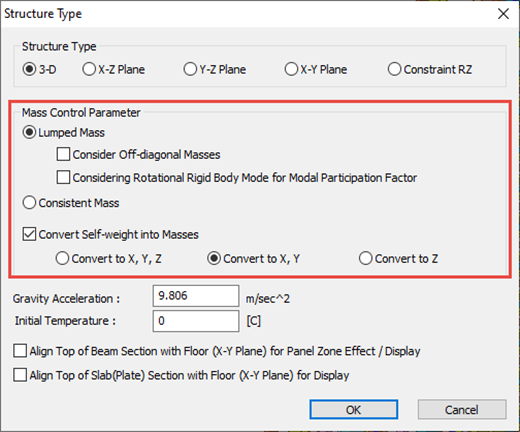This screenshot has width=520, height=432.
Task: Close the Structure Type dialog
Action: (503, 14)
